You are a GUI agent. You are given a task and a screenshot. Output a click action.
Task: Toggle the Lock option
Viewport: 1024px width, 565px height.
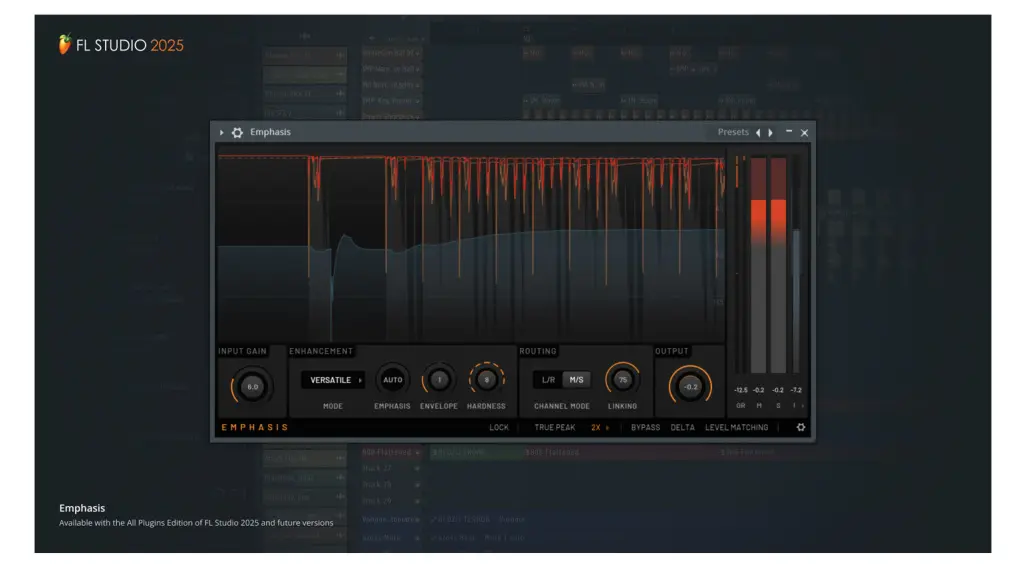pos(499,427)
